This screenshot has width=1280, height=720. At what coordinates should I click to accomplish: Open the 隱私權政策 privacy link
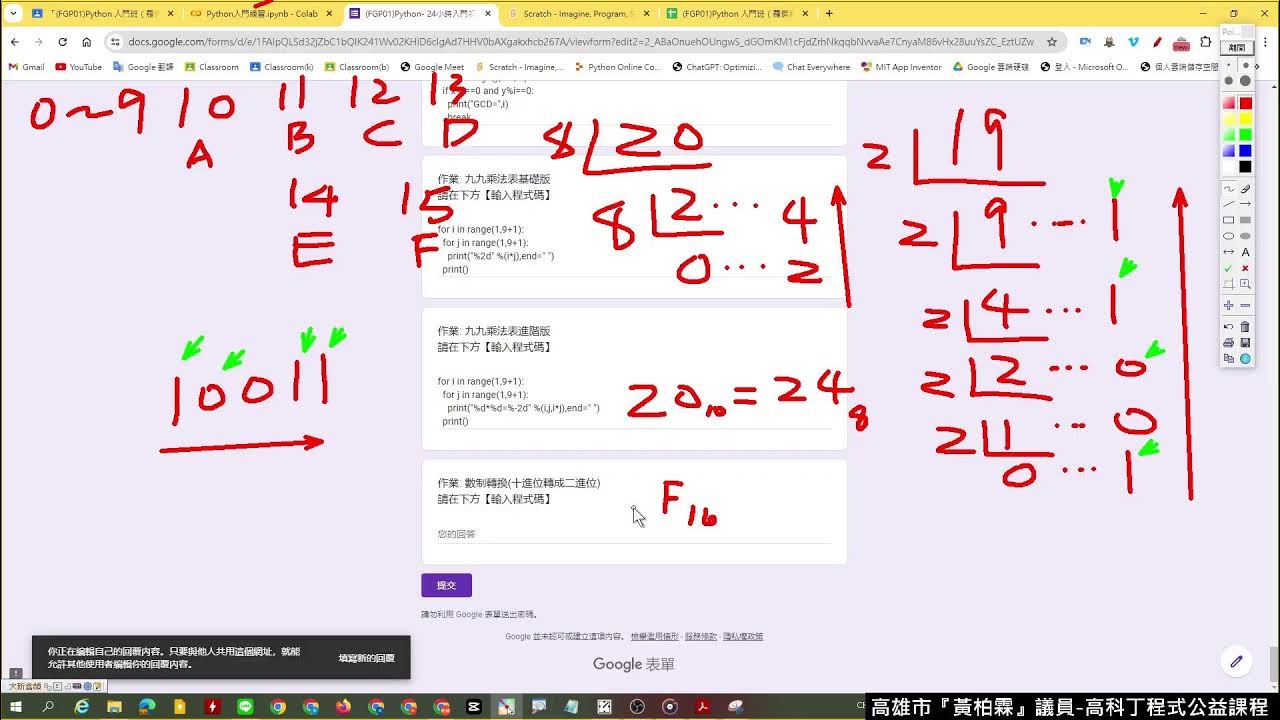point(743,636)
